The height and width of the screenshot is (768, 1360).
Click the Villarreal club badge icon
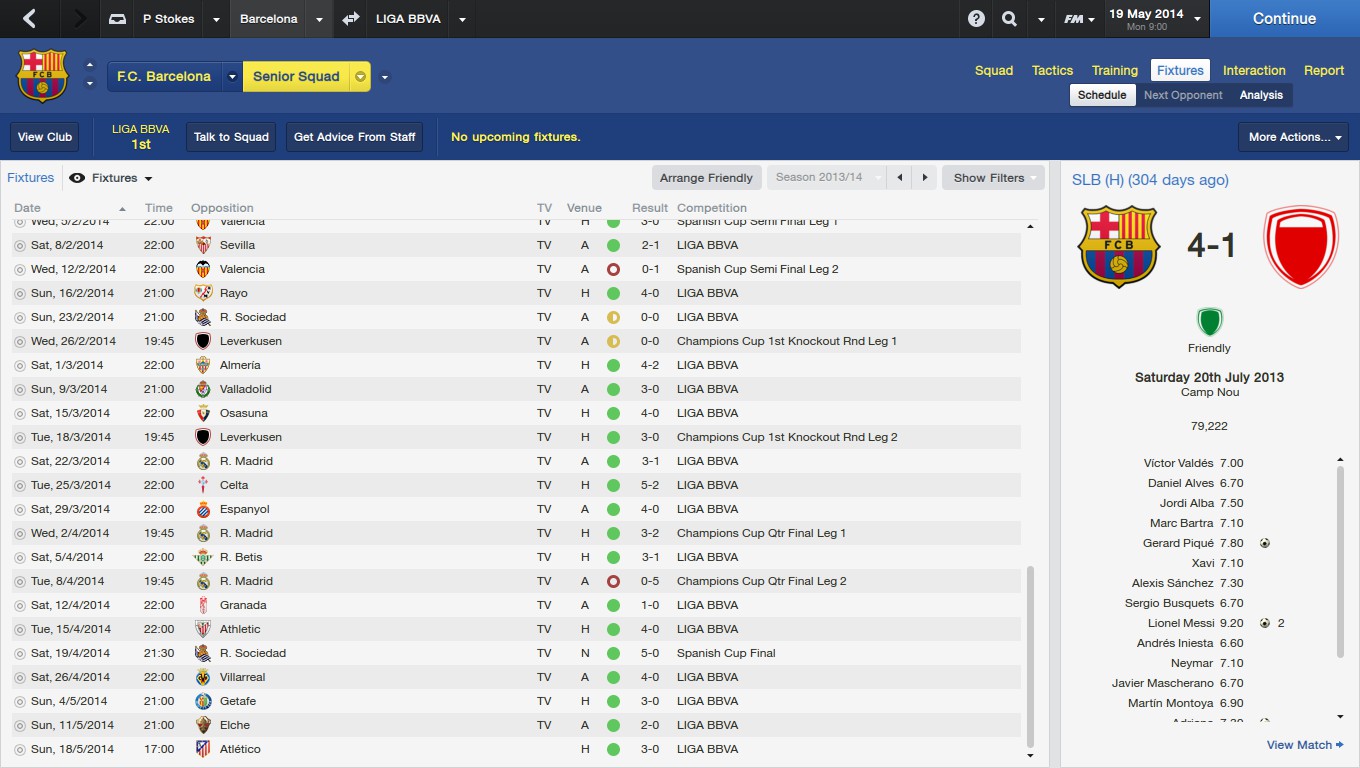203,677
